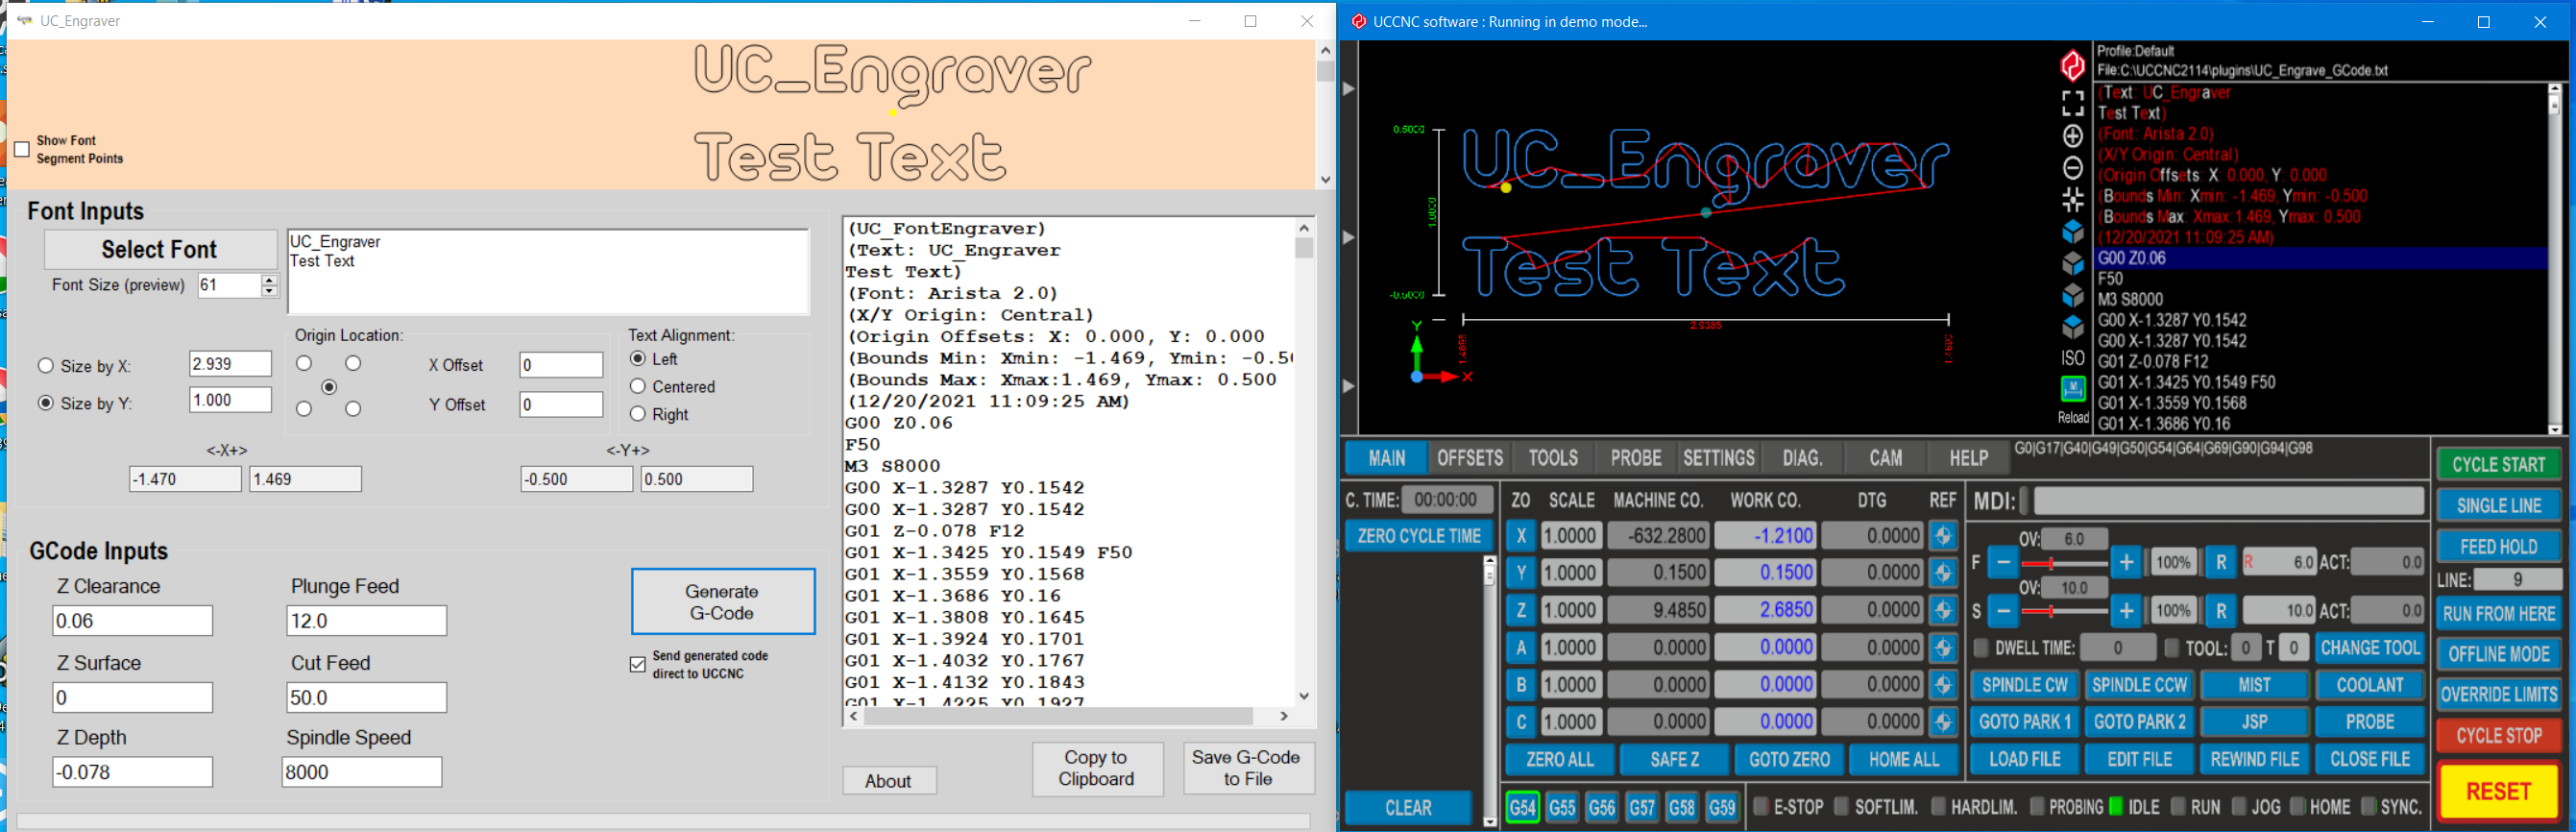Click the fit-to-view bracket icon in UCCNC
The width and height of the screenshot is (2576, 832).
[x=2073, y=103]
